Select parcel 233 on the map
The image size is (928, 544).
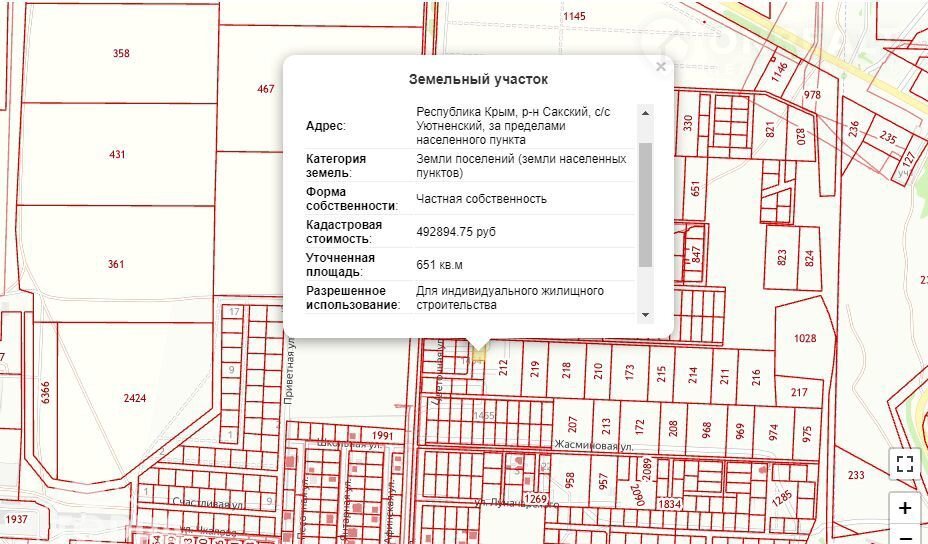856,475
